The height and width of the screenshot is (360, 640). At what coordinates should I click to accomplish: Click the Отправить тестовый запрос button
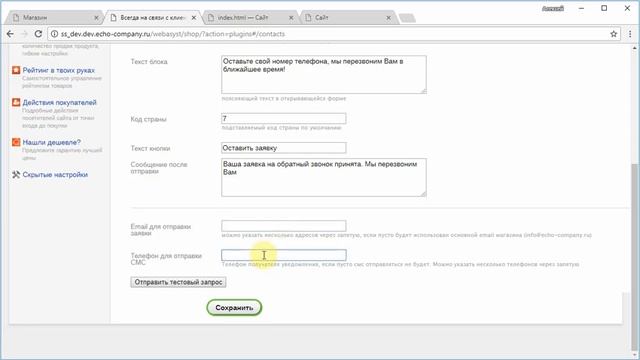(178, 282)
